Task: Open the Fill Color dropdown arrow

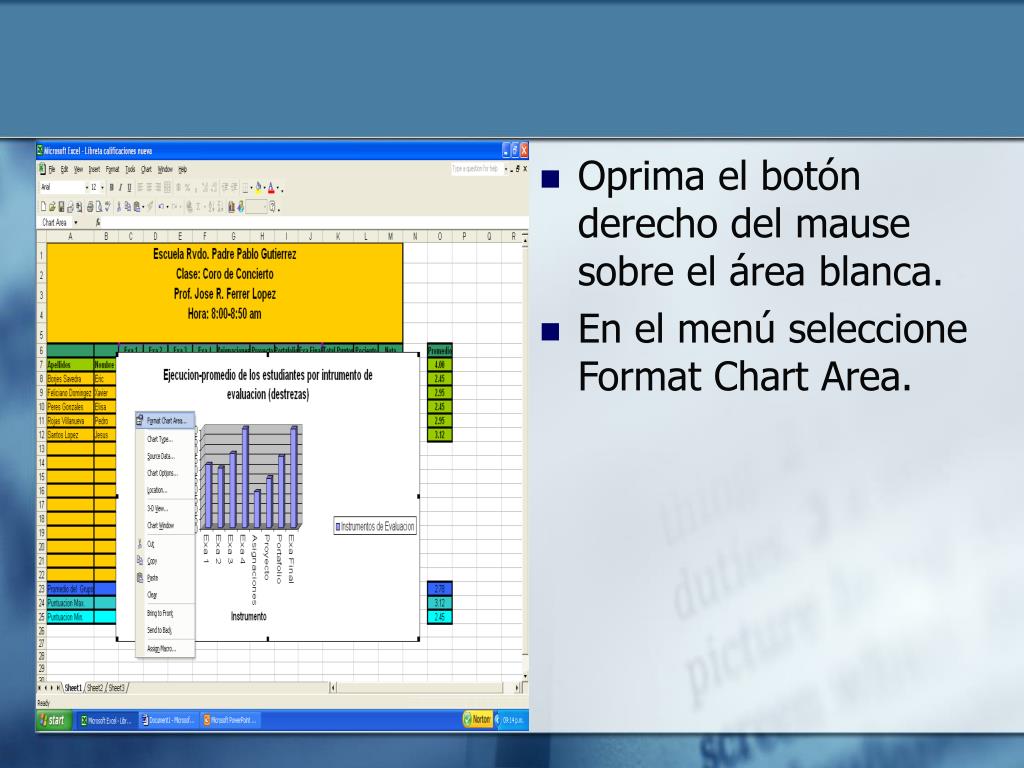Action: point(264,188)
